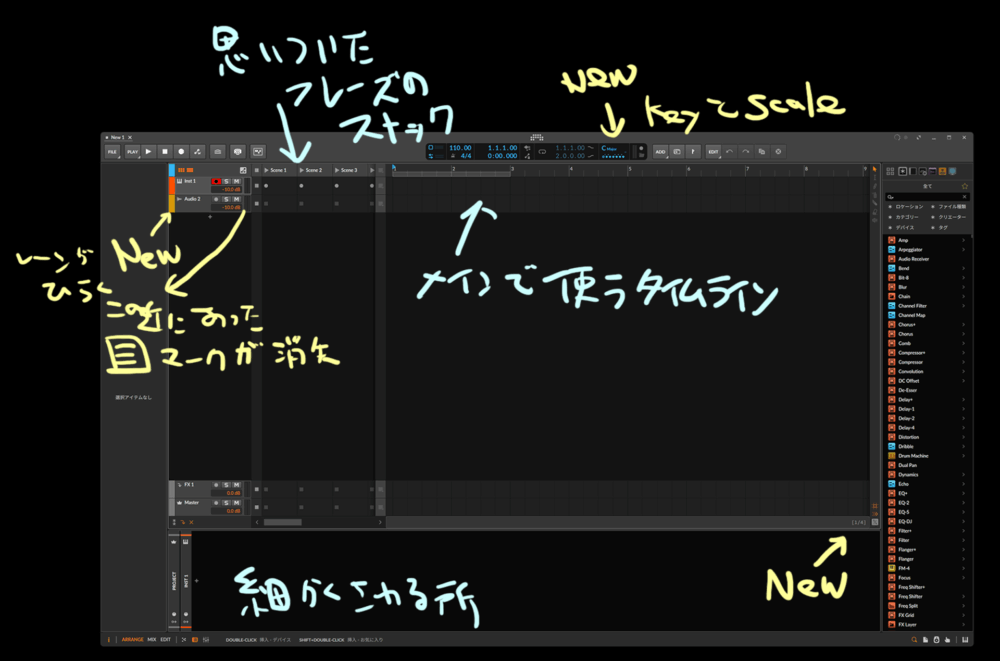Click the duplicate/copy icon in toolbar
Viewport: 1000px width, 661px height.
pyautogui.click(x=761, y=152)
